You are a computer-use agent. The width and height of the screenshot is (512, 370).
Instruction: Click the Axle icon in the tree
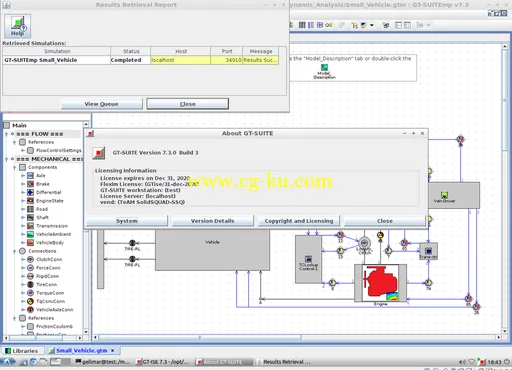pyautogui.click(x=30, y=175)
